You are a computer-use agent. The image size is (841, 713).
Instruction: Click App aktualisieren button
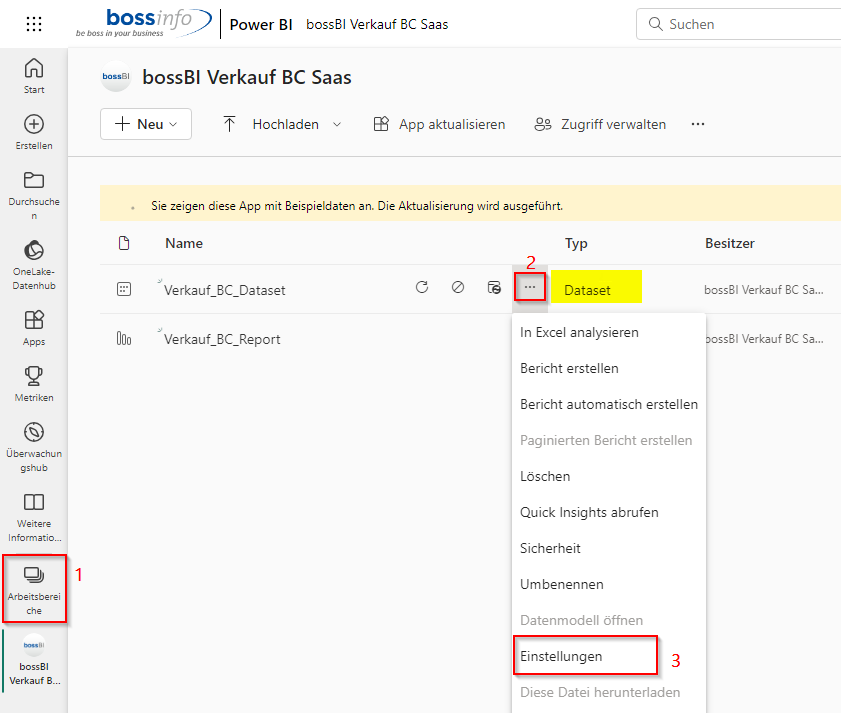point(439,124)
